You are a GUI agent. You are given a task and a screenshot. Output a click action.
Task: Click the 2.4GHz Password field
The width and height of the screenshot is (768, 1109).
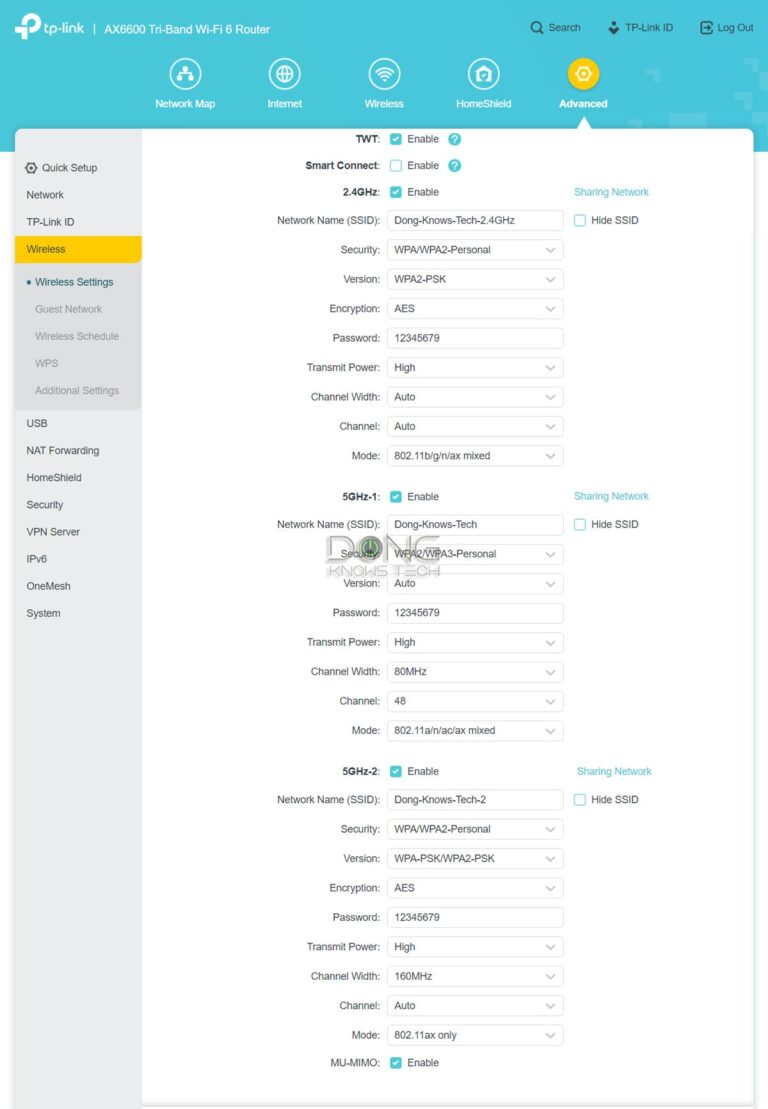[475, 338]
